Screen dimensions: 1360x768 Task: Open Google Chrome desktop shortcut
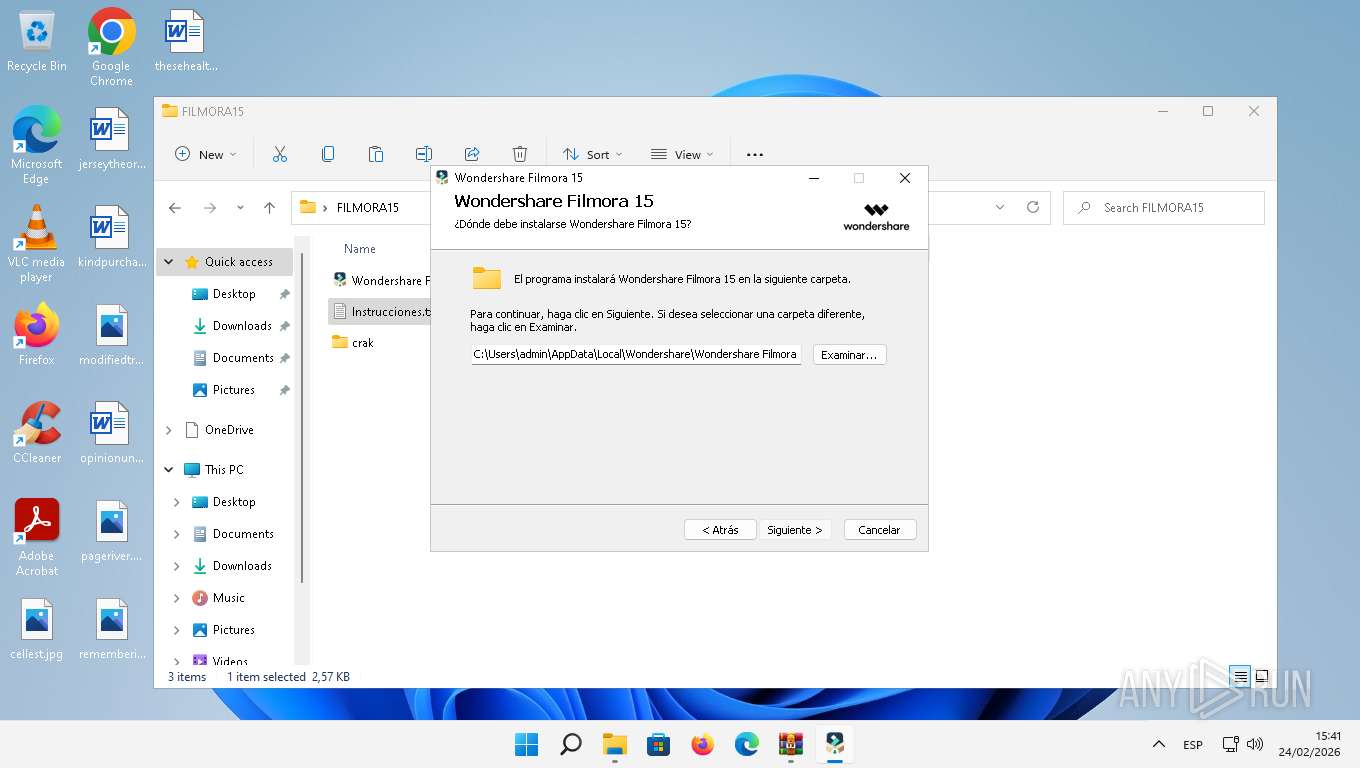pos(111,47)
